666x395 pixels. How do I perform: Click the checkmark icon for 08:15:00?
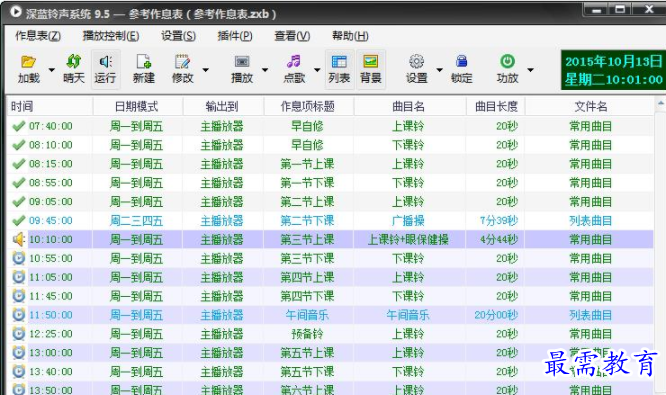pyautogui.click(x=18, y=164)
